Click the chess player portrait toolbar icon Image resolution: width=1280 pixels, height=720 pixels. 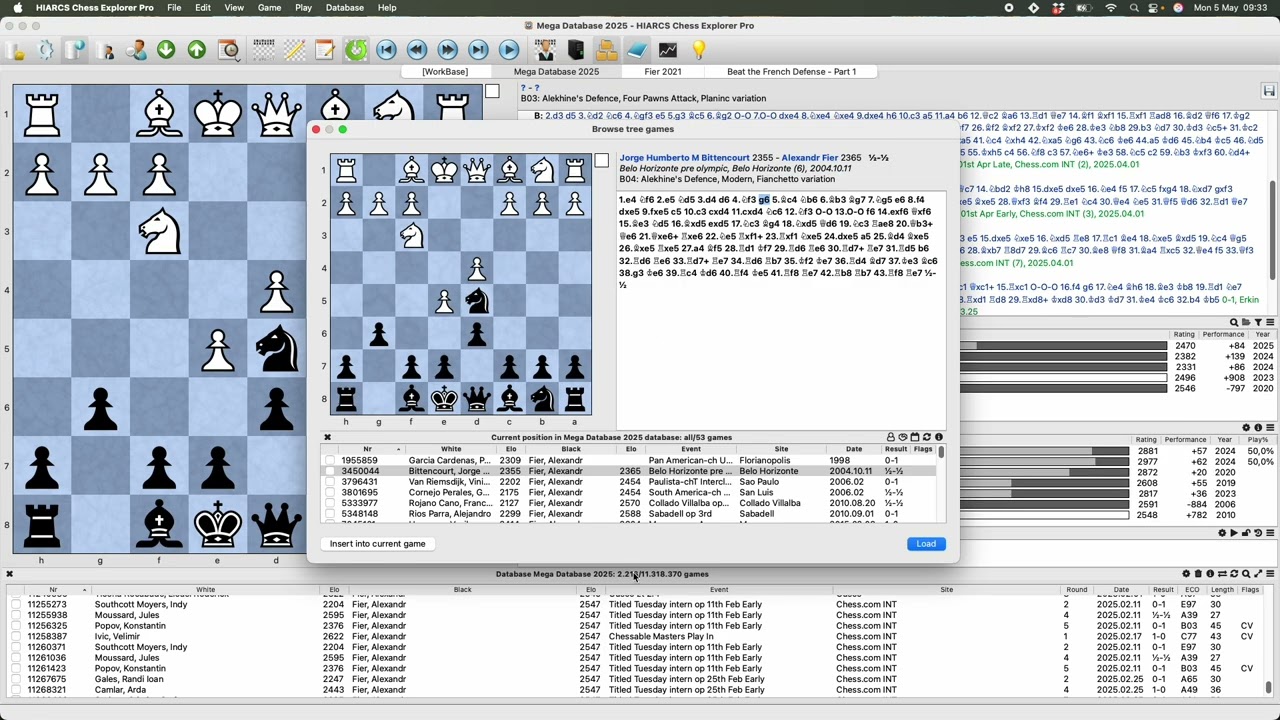coord(545,49)
